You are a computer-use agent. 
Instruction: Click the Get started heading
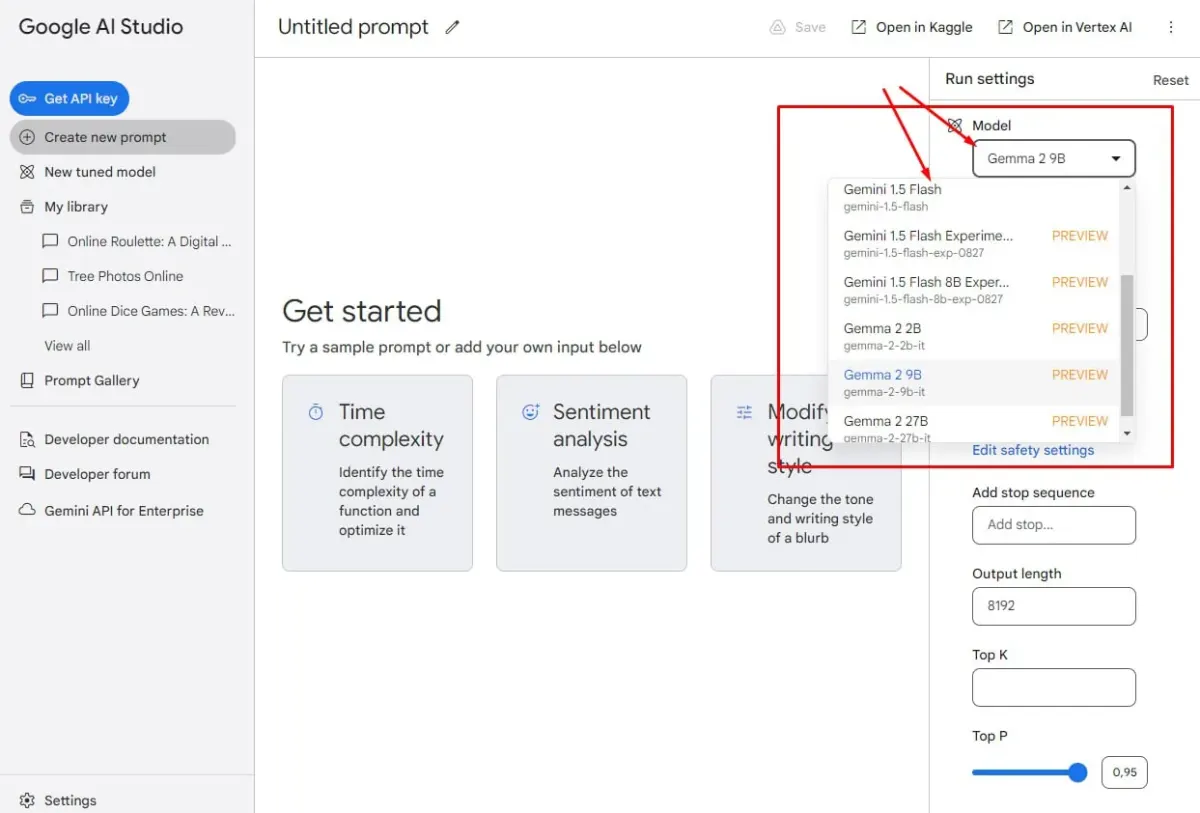click(x=362, y=311)
